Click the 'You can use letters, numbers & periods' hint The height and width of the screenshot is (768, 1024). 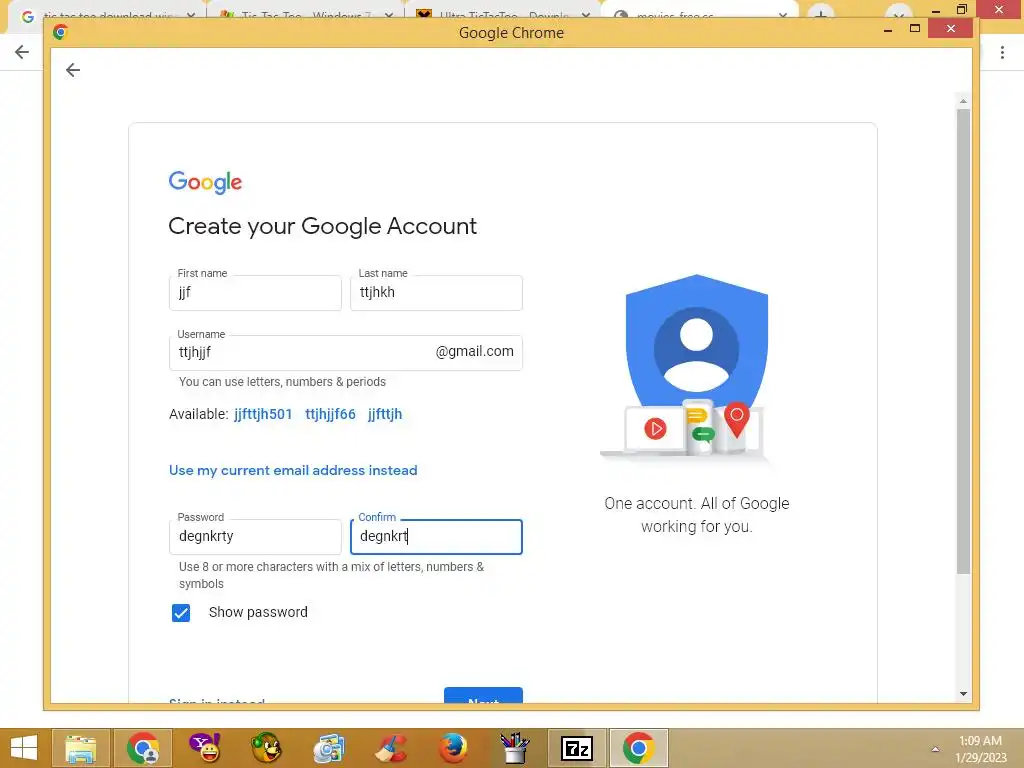coord(282,382)
